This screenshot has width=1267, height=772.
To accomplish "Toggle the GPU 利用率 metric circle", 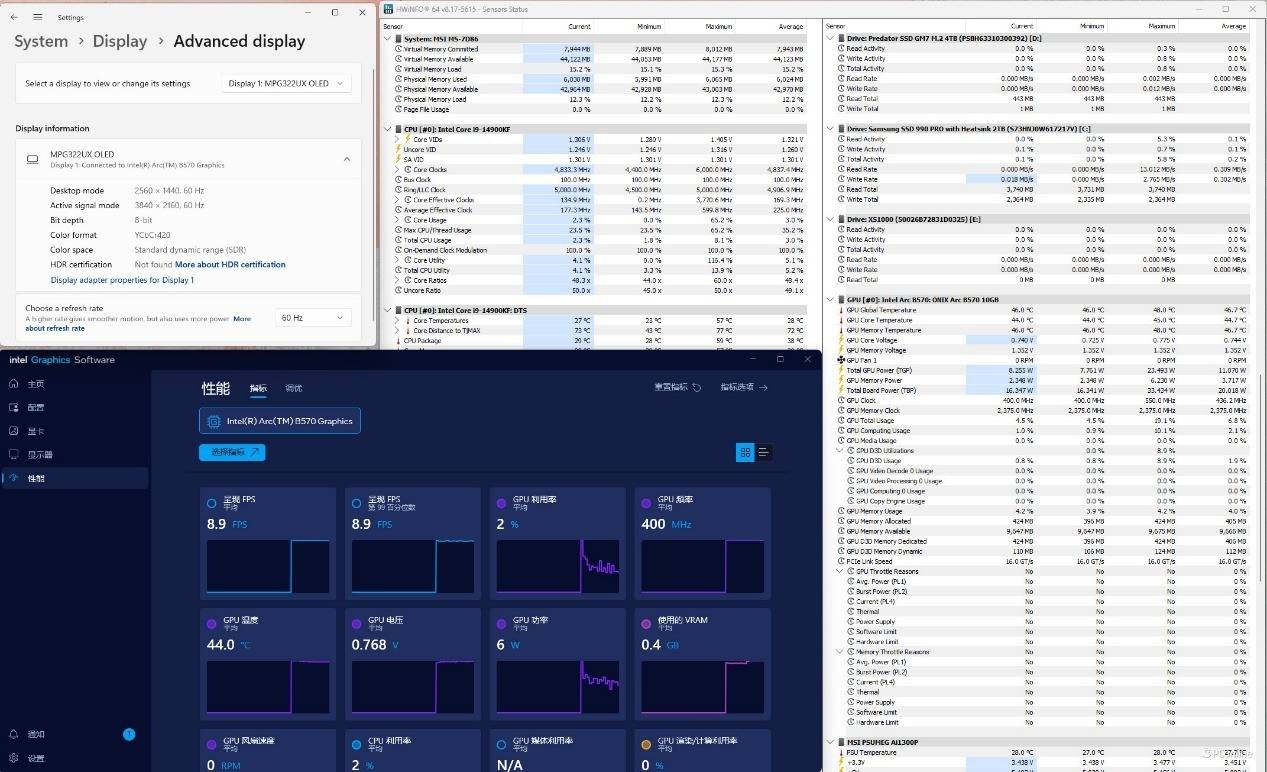I will click(x=502, y=503).
